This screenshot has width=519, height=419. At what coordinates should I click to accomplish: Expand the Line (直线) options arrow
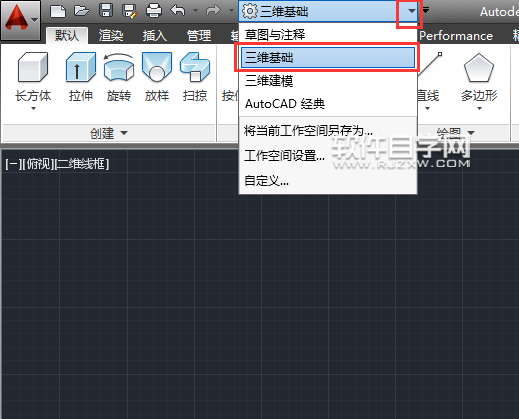click(x=427, y=108)
